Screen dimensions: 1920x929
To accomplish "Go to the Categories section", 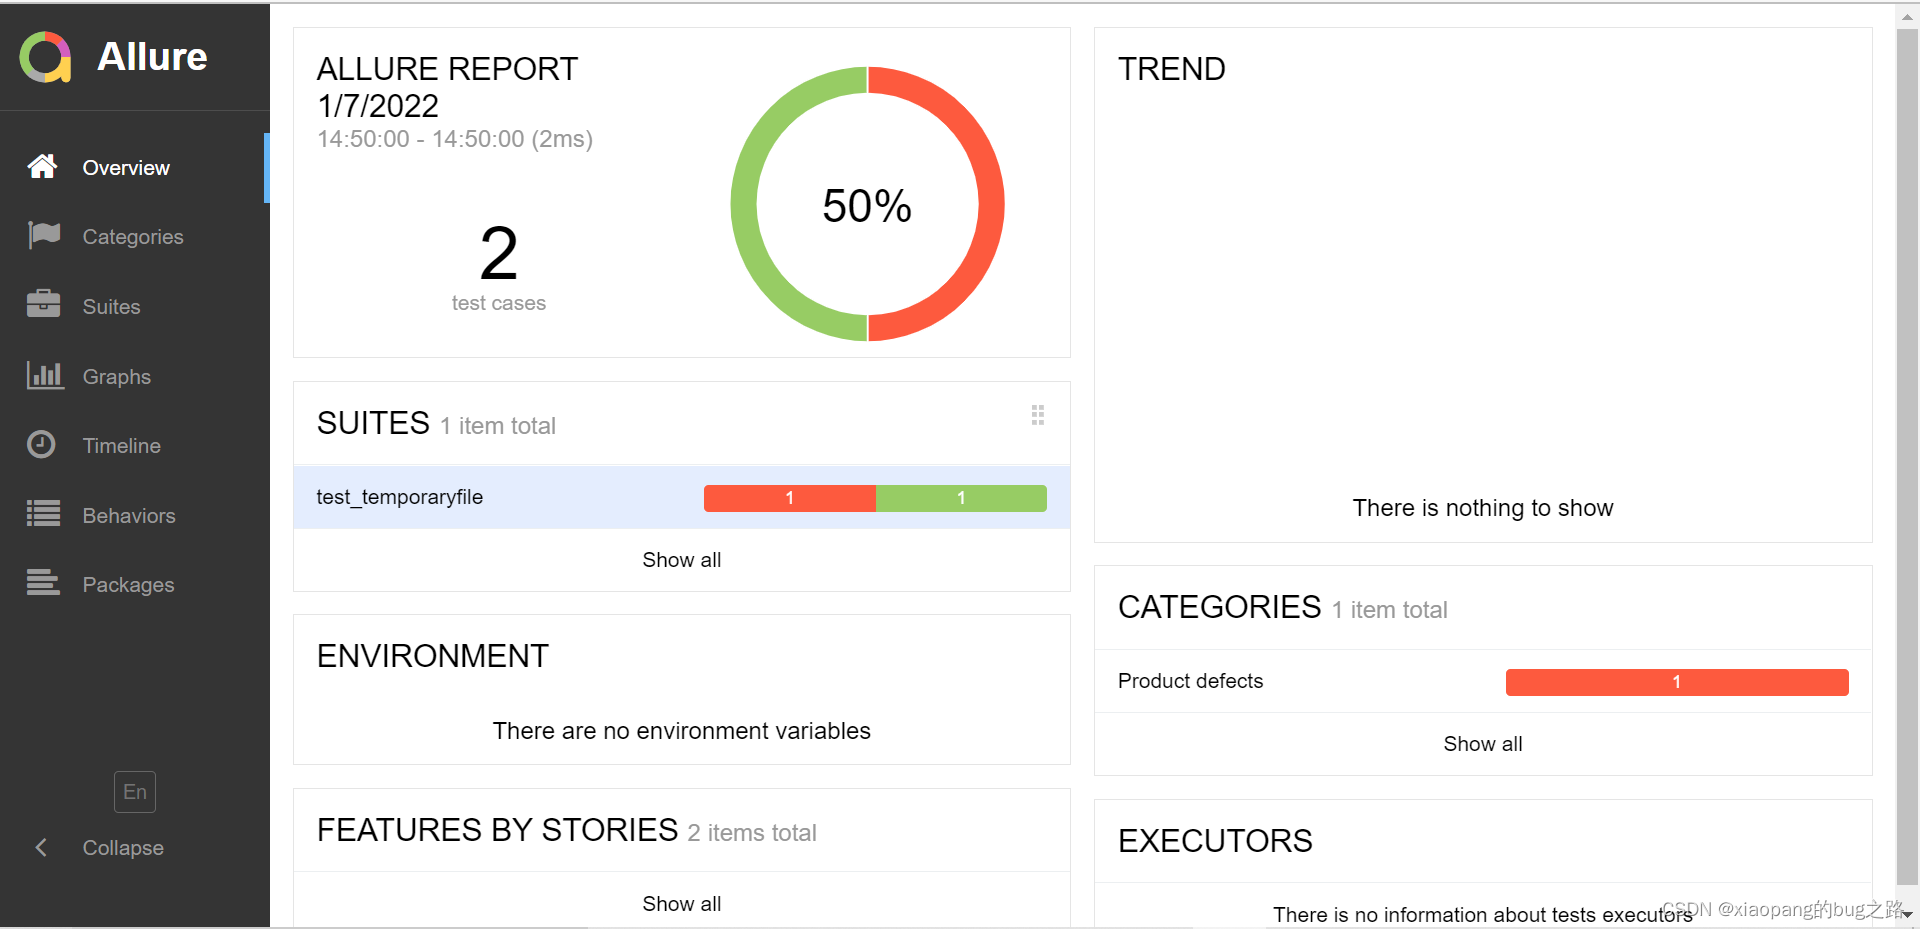I will coord(135,237).
